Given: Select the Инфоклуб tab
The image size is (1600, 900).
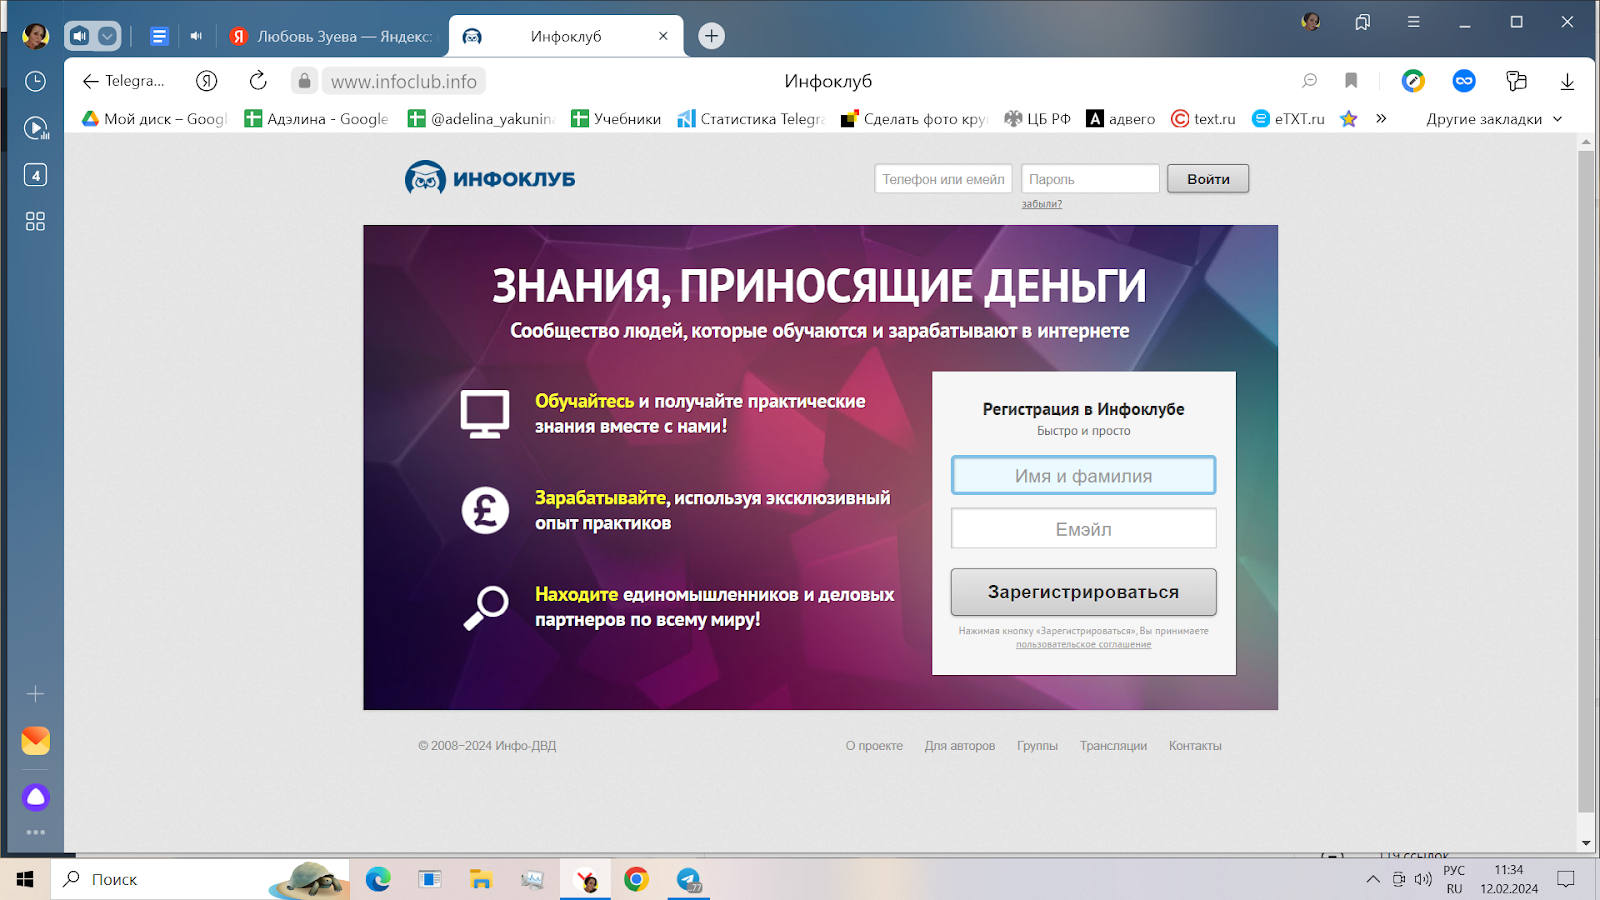Looking at the screenshot, I should 565,36.
